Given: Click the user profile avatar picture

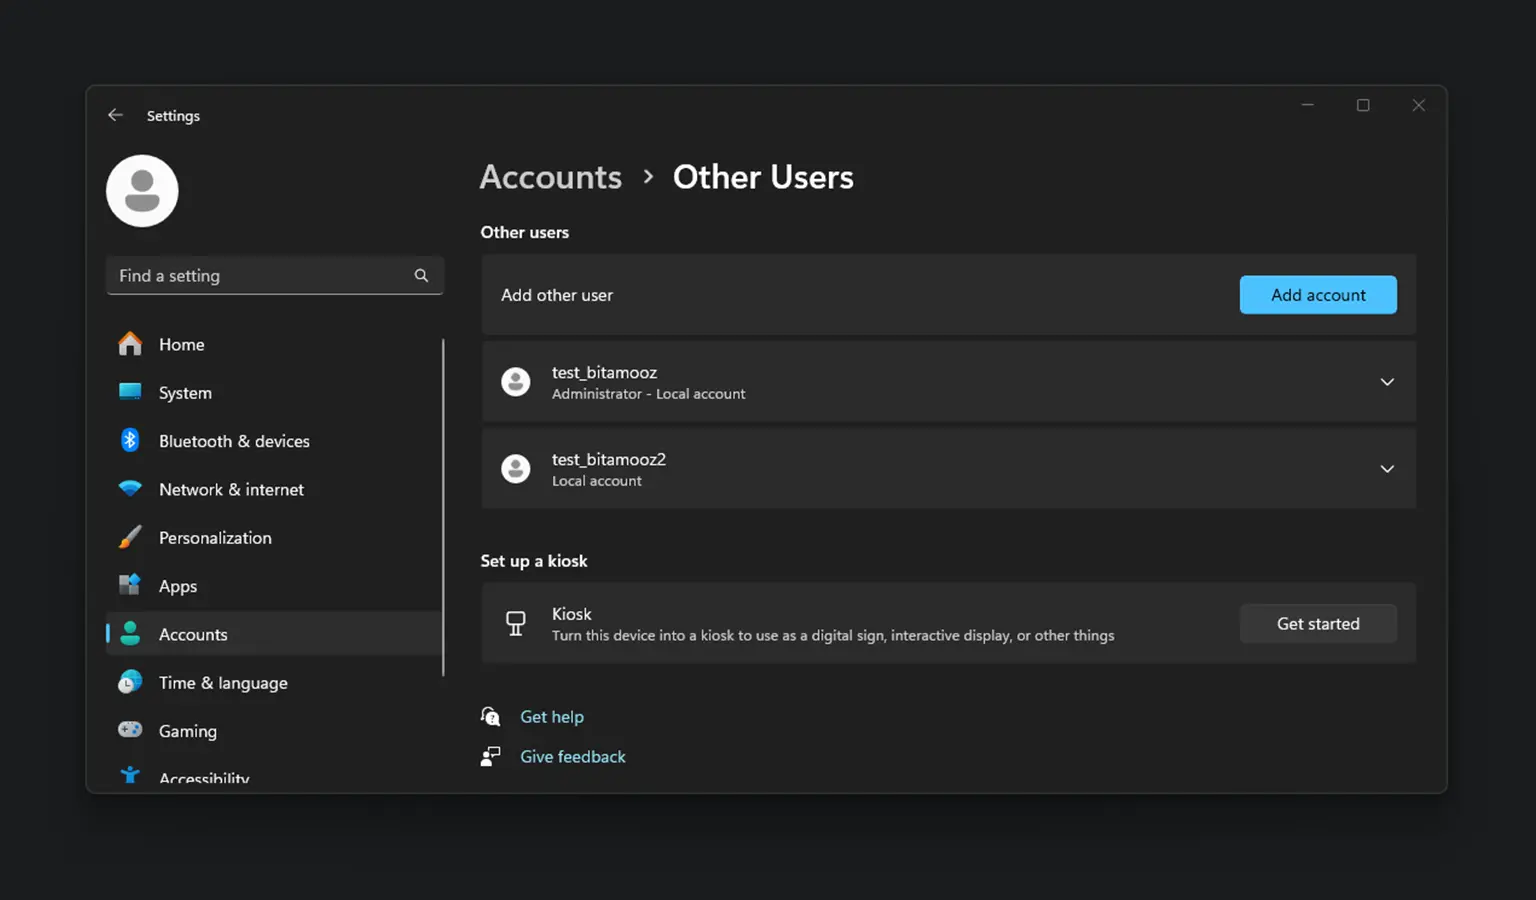Looking at the screenshot, I should pyautogui.click(x=142, y=191).
